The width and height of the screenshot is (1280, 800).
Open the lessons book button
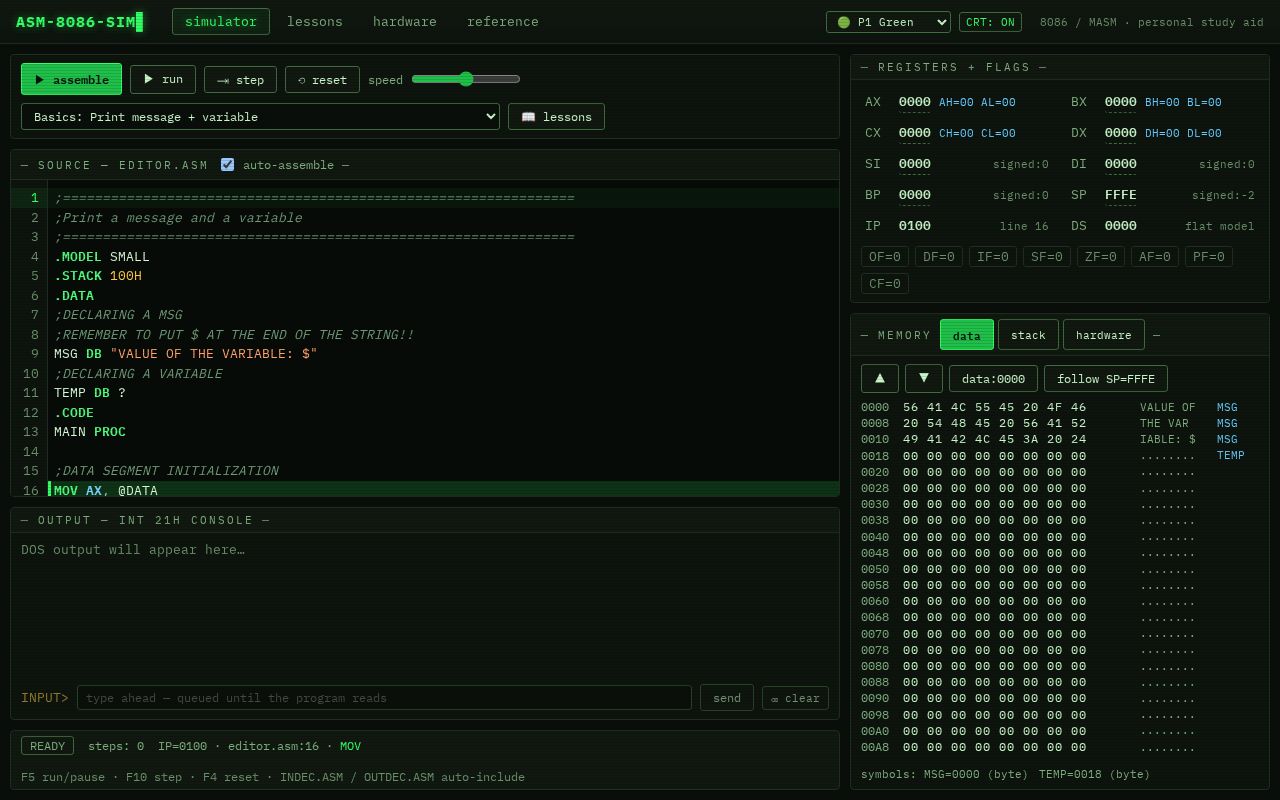click(556, 117)
